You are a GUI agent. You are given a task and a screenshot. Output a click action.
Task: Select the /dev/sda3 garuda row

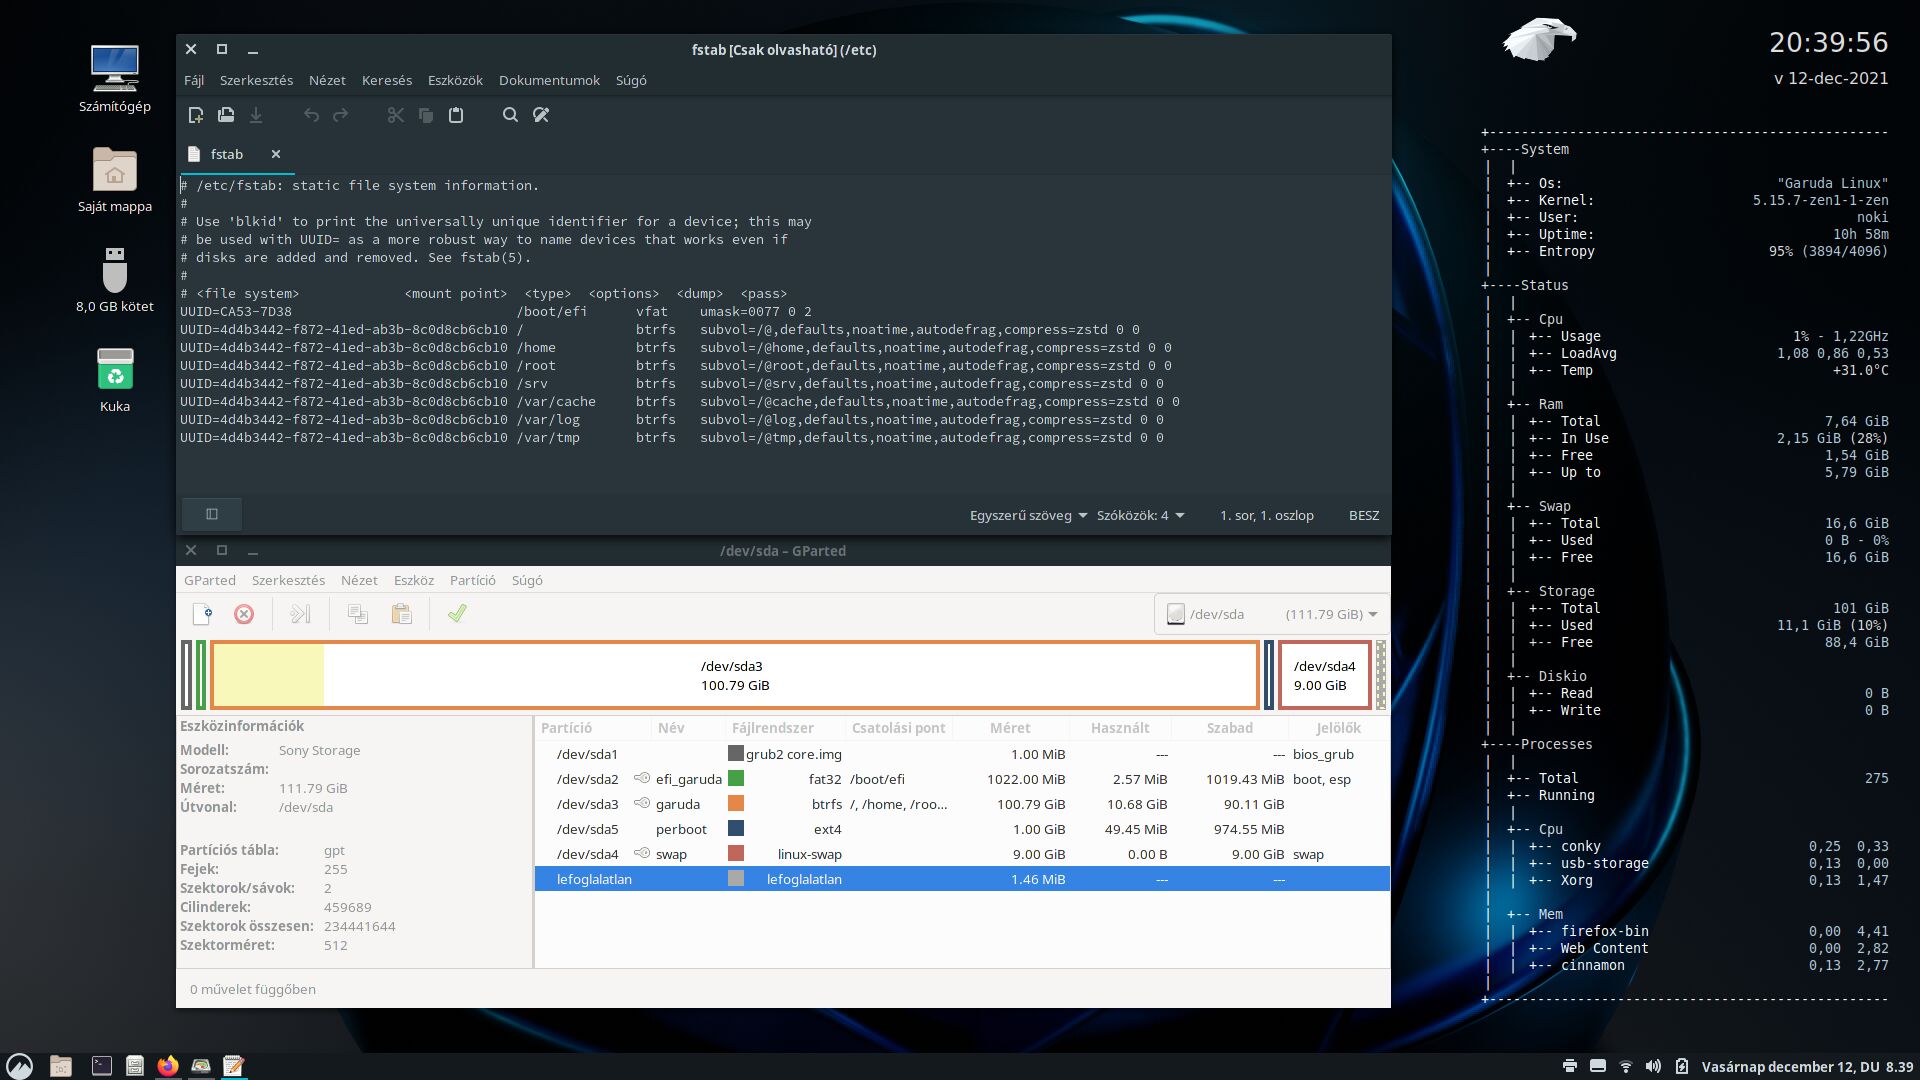pyautogui.click(x=962, y=804)
